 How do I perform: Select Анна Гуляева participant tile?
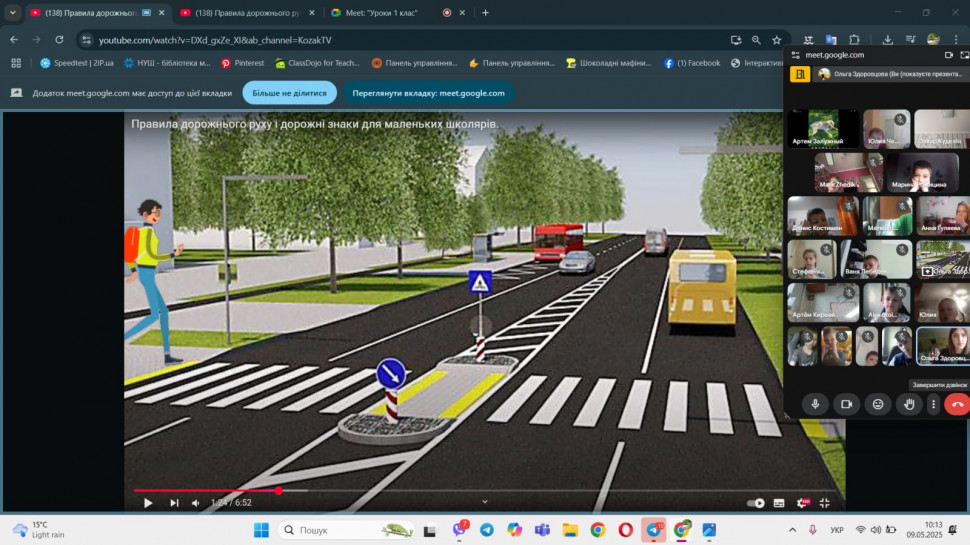tap(943, 216)
